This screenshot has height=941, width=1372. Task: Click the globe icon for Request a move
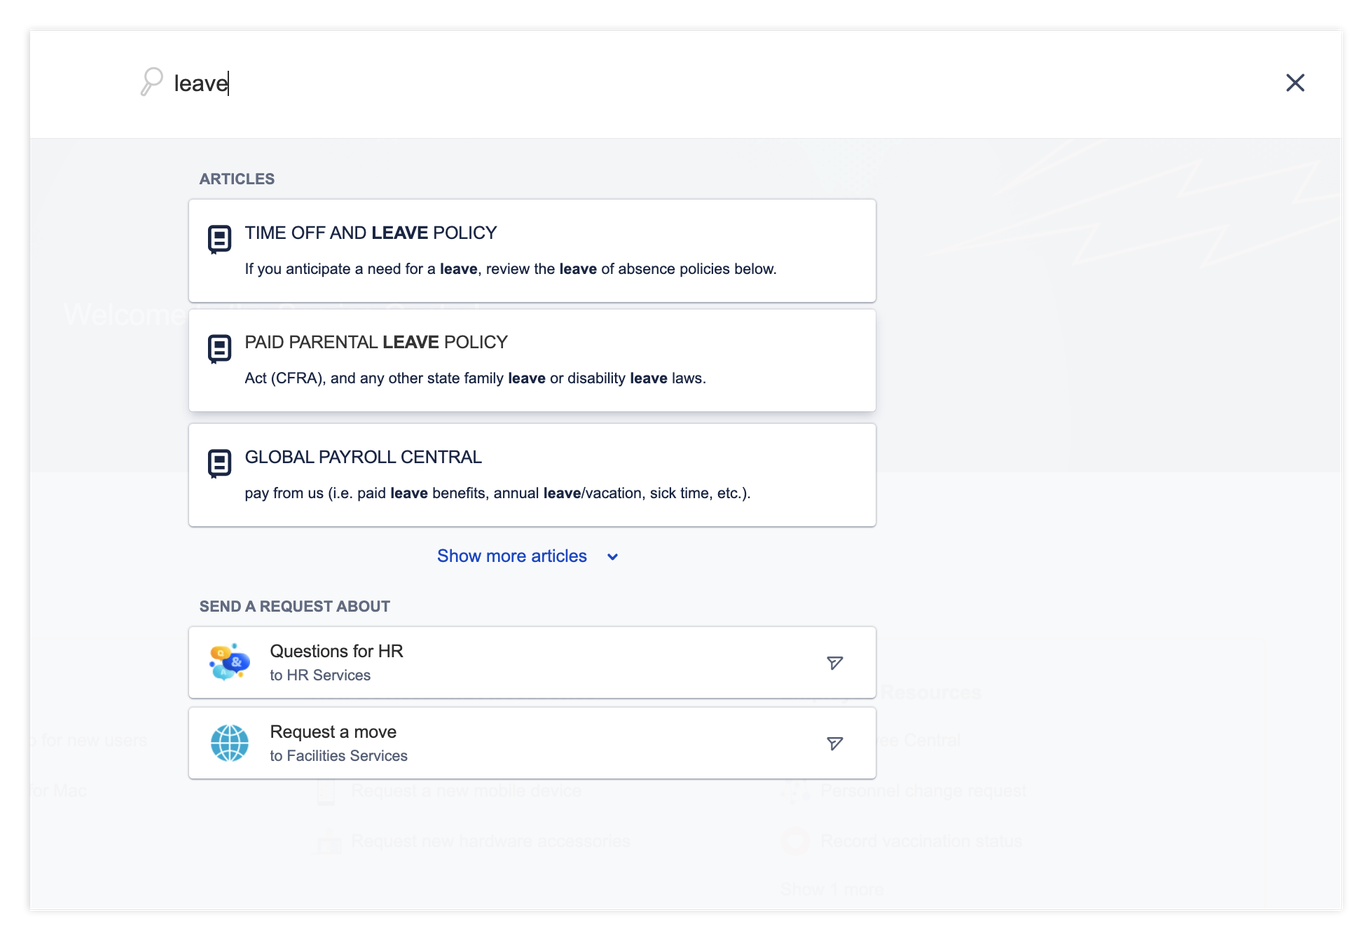[229, 743]
